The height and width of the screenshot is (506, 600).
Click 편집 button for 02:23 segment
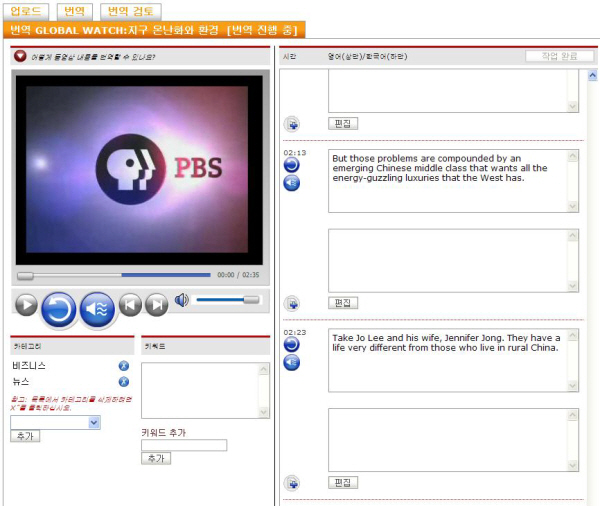click(x=343, y=483)
